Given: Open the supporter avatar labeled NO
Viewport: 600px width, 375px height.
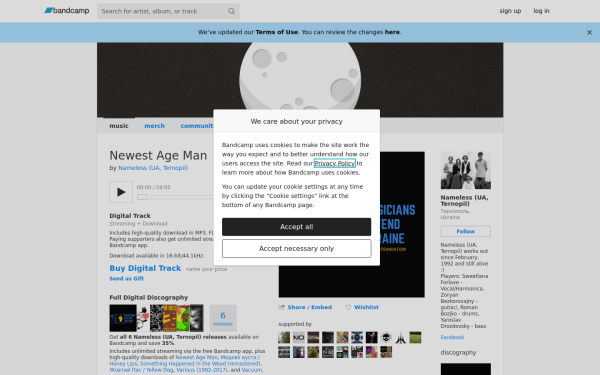Looking at the screenshot, I should point(298,338).
